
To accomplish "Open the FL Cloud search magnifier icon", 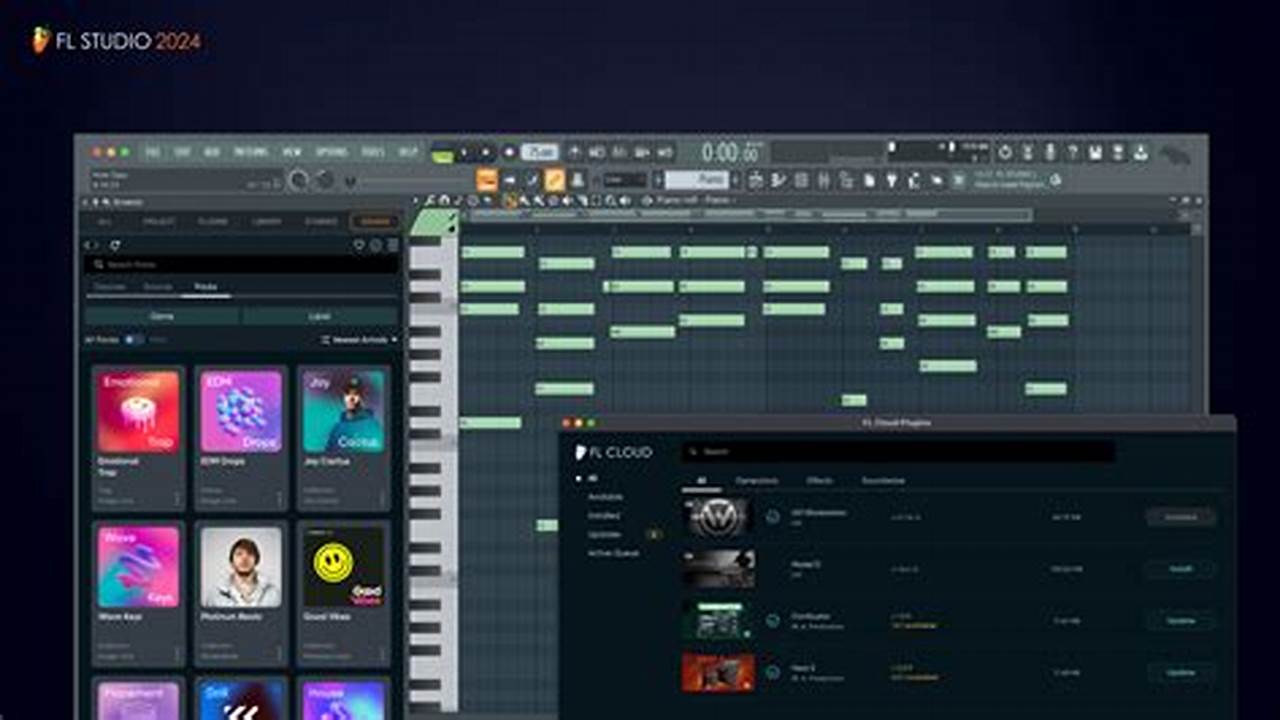I will coord(694,452).
